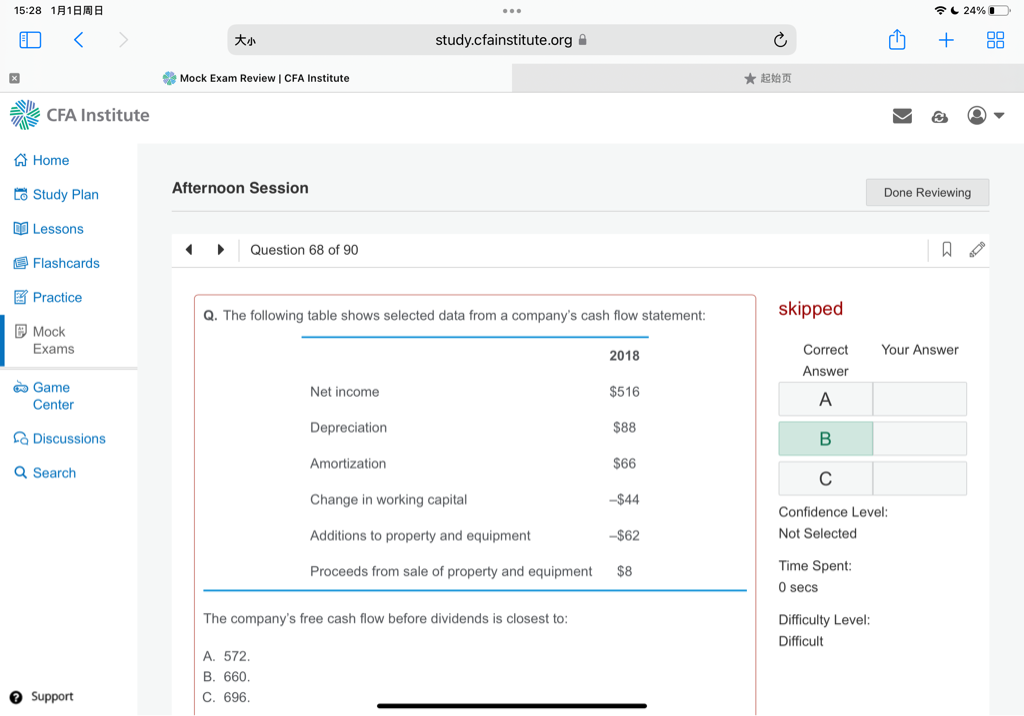Open Discussions in the sidebar
This screenshot has width=1024, height=716.
coord(59,438)
